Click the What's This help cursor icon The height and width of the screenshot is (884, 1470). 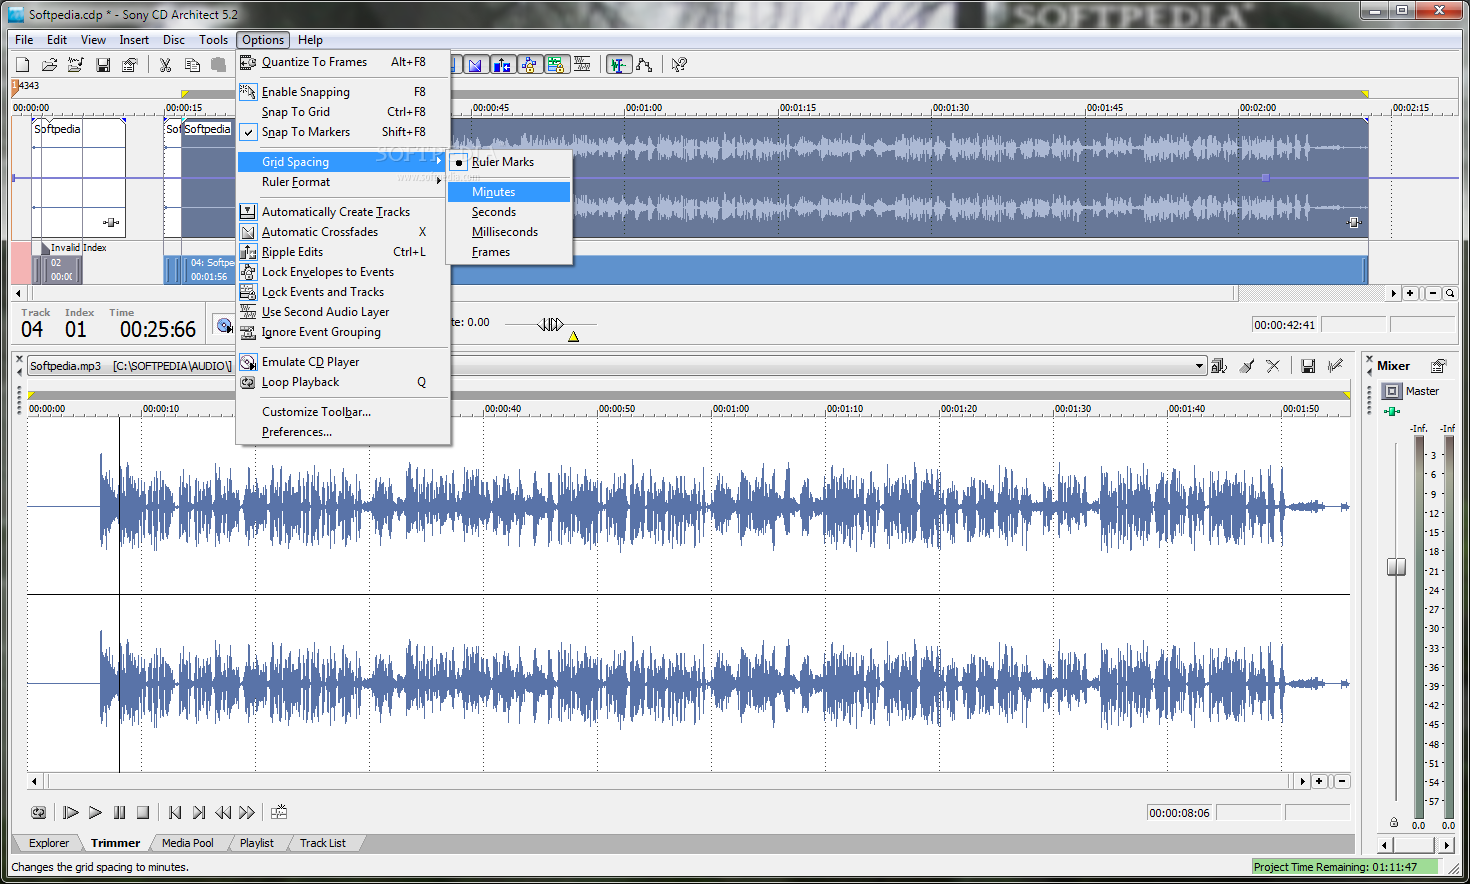click(x=679, y=65)
